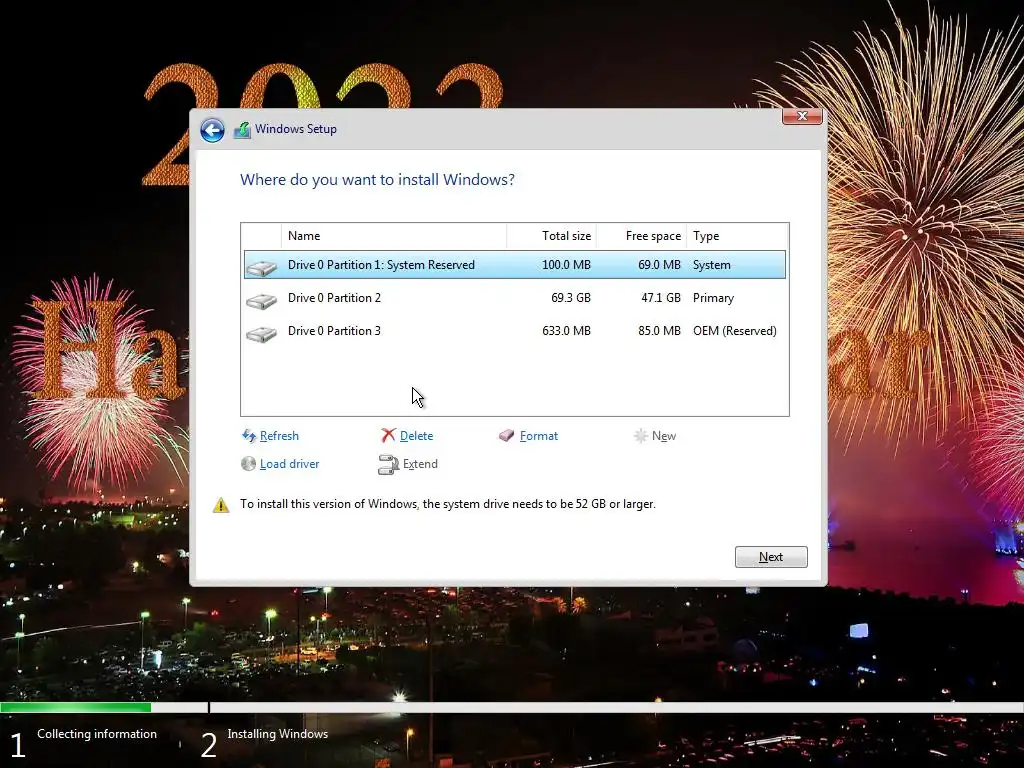Click the drive icon for Partition 3
Screen dimensions: 1024x768
click(261, 334)
